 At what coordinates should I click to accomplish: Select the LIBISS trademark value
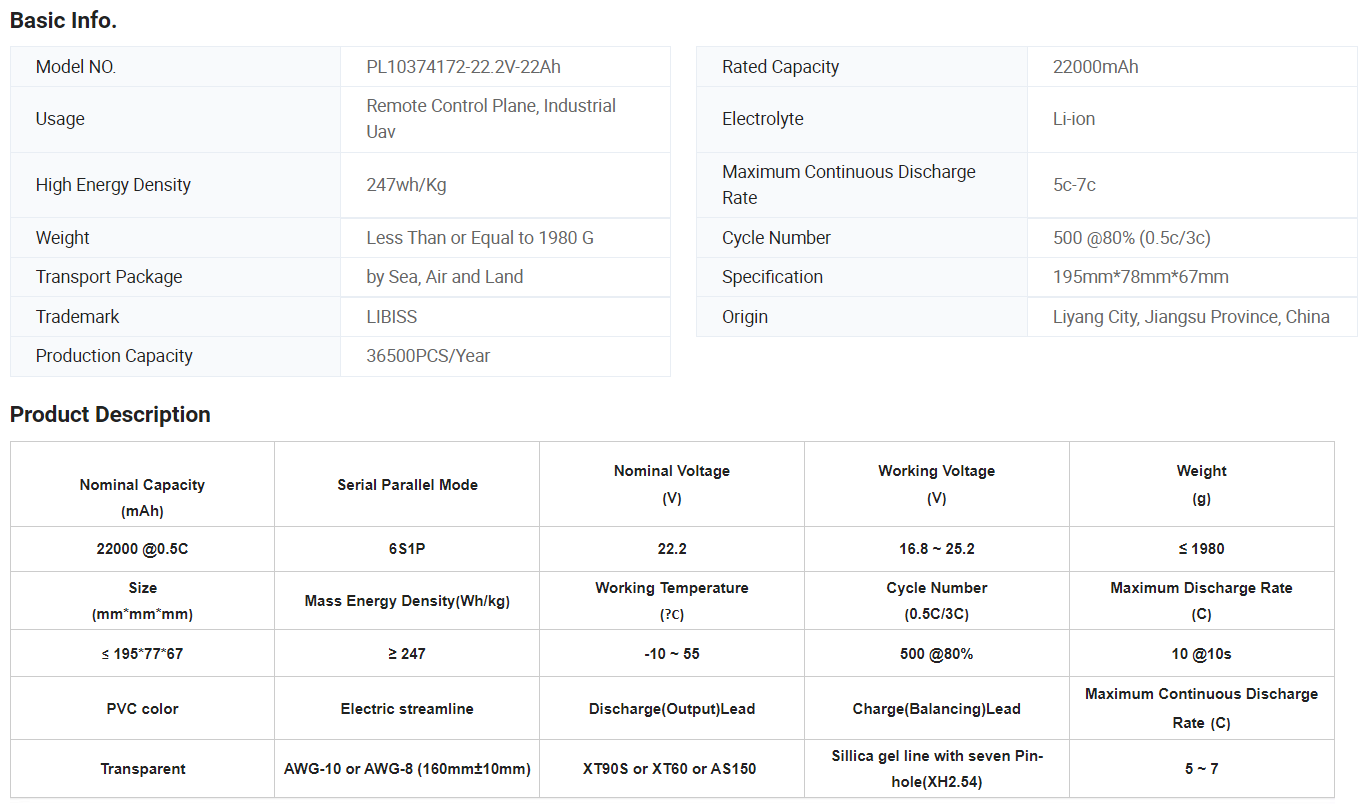pyautogui.click(x=391, y=317)
